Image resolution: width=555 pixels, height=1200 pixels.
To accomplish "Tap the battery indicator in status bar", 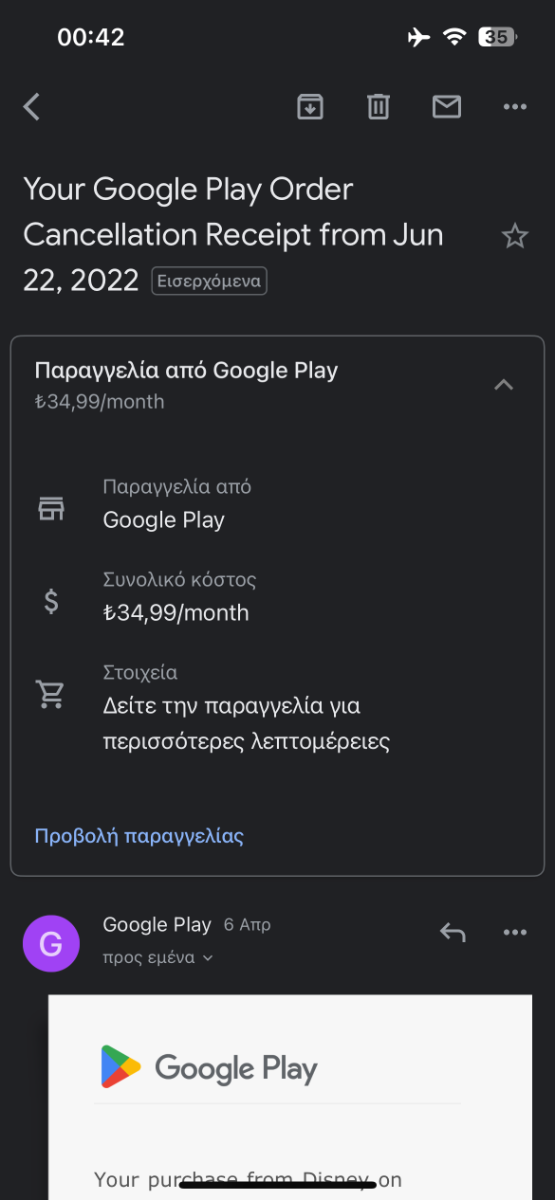I will coord(498,37).
